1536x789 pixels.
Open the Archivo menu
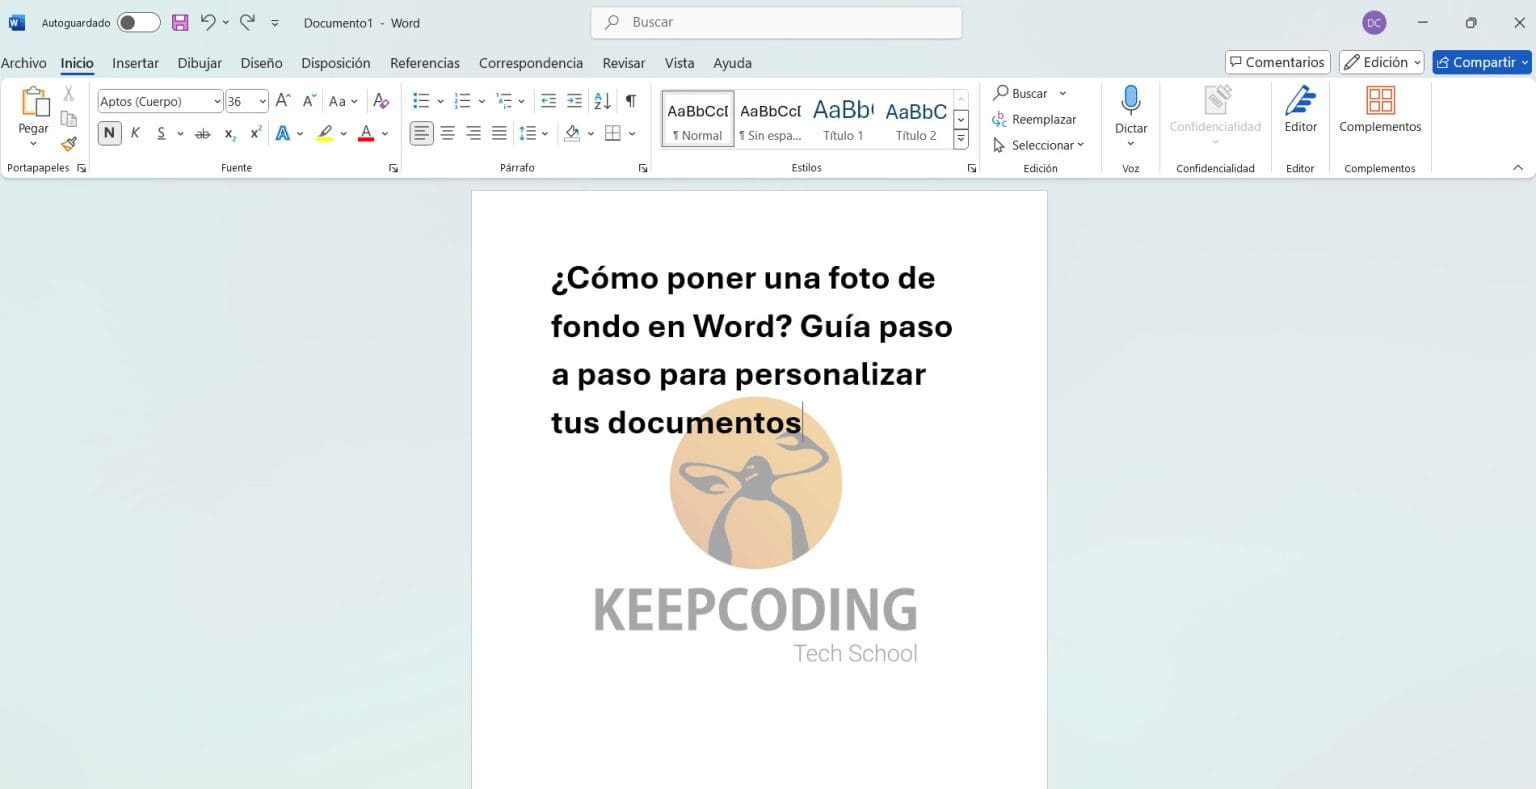click(x=24, y=62)
